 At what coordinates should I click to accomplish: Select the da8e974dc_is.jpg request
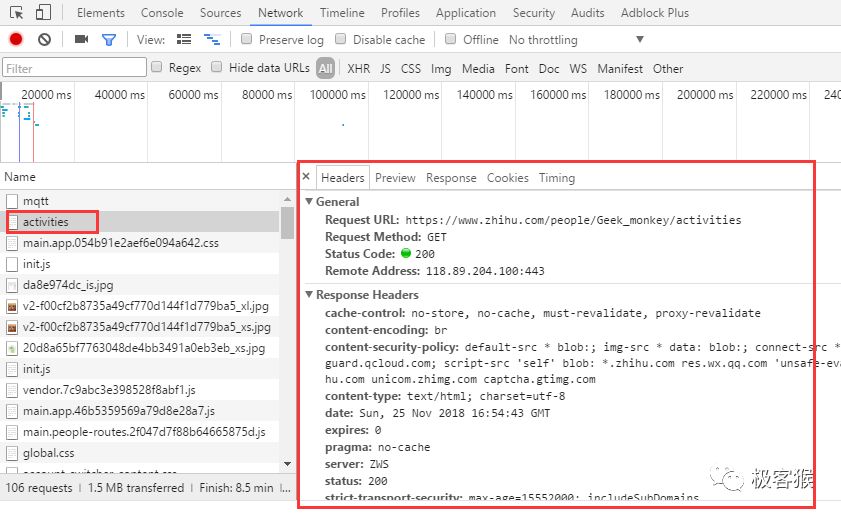coord(139,285)
